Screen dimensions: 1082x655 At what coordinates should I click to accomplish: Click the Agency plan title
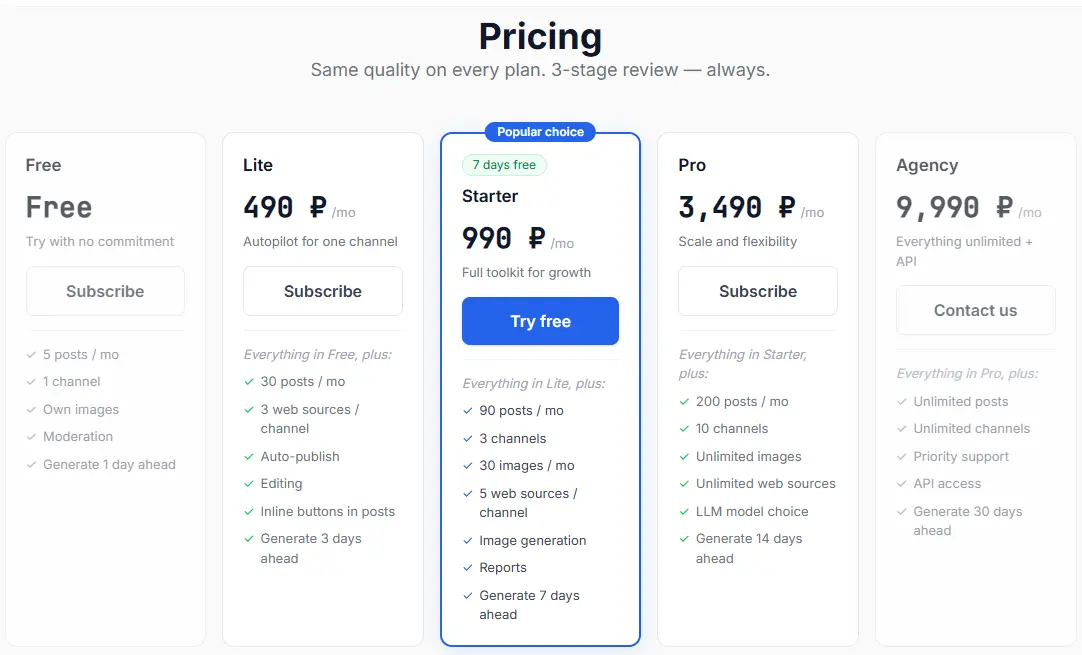coord(927,165)
